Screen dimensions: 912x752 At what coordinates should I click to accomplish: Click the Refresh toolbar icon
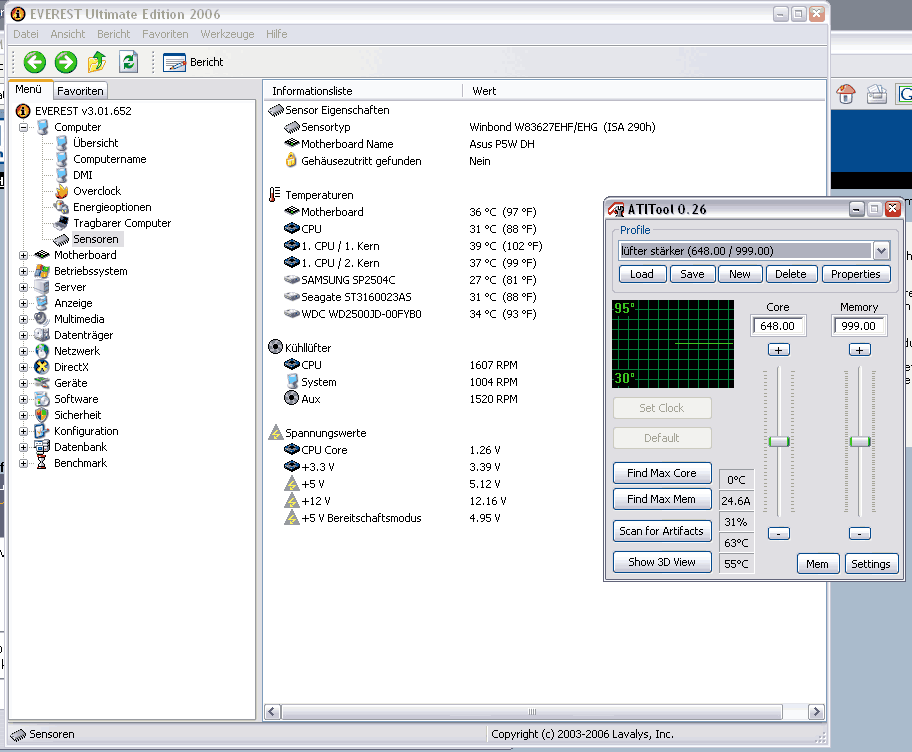[x=128, y=62]
